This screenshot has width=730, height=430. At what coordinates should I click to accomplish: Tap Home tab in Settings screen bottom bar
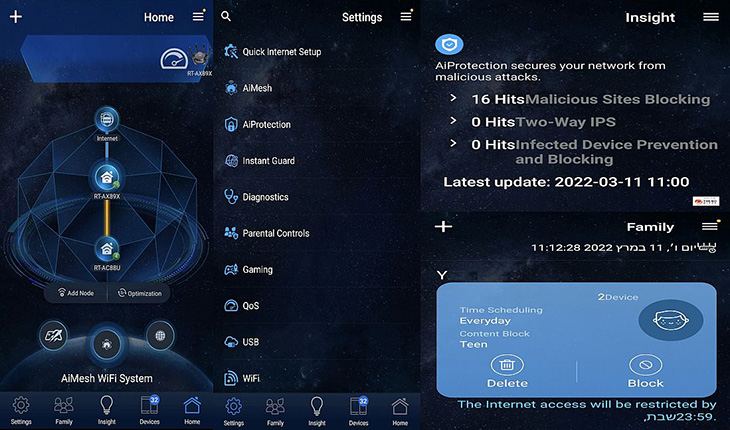point(400,411)
